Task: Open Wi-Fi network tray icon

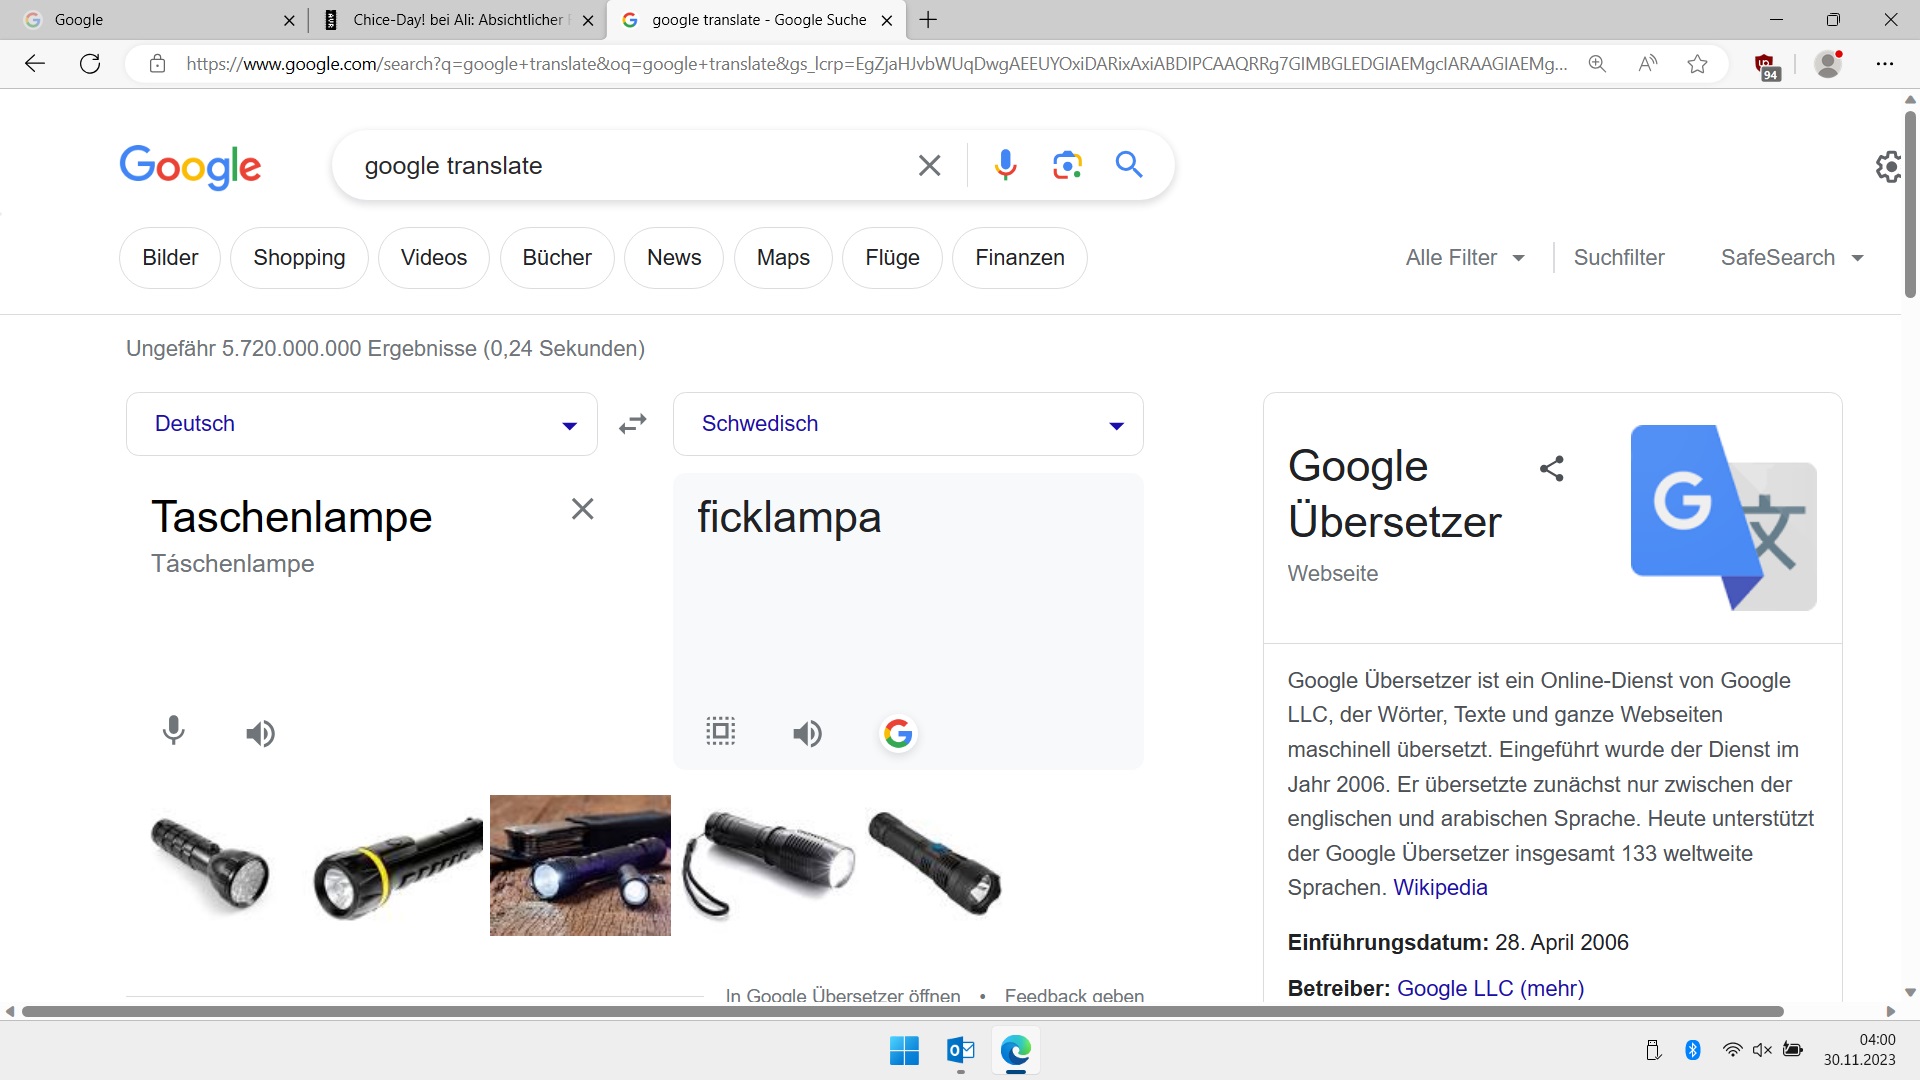Action: [x=1732, y=1050]
